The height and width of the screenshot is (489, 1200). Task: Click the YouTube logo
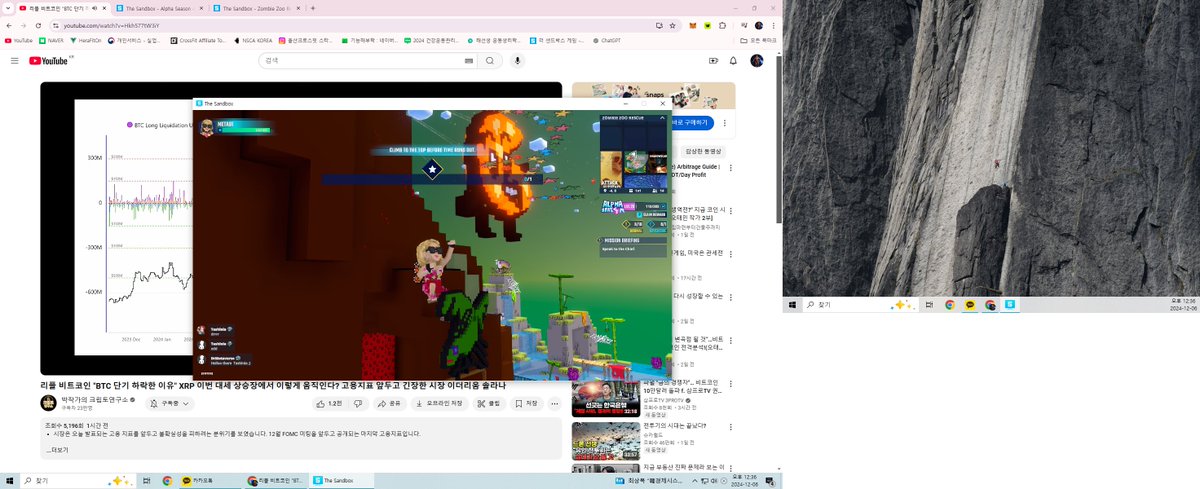[x=49, y=61]
